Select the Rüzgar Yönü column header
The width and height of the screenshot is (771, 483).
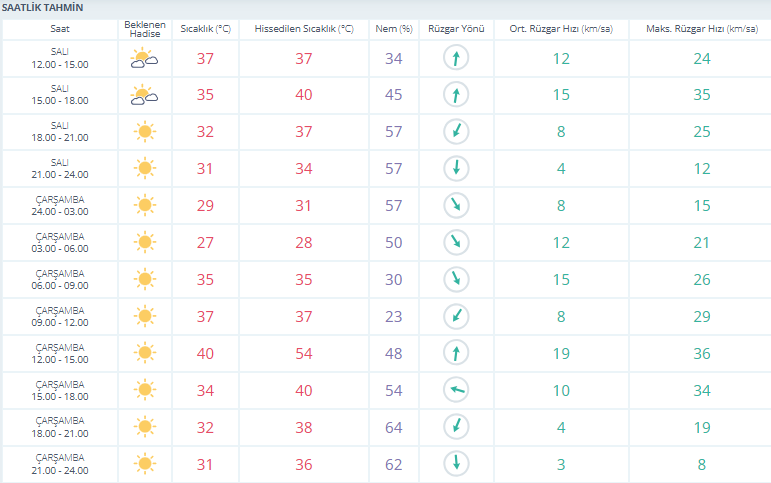[456, 29]
